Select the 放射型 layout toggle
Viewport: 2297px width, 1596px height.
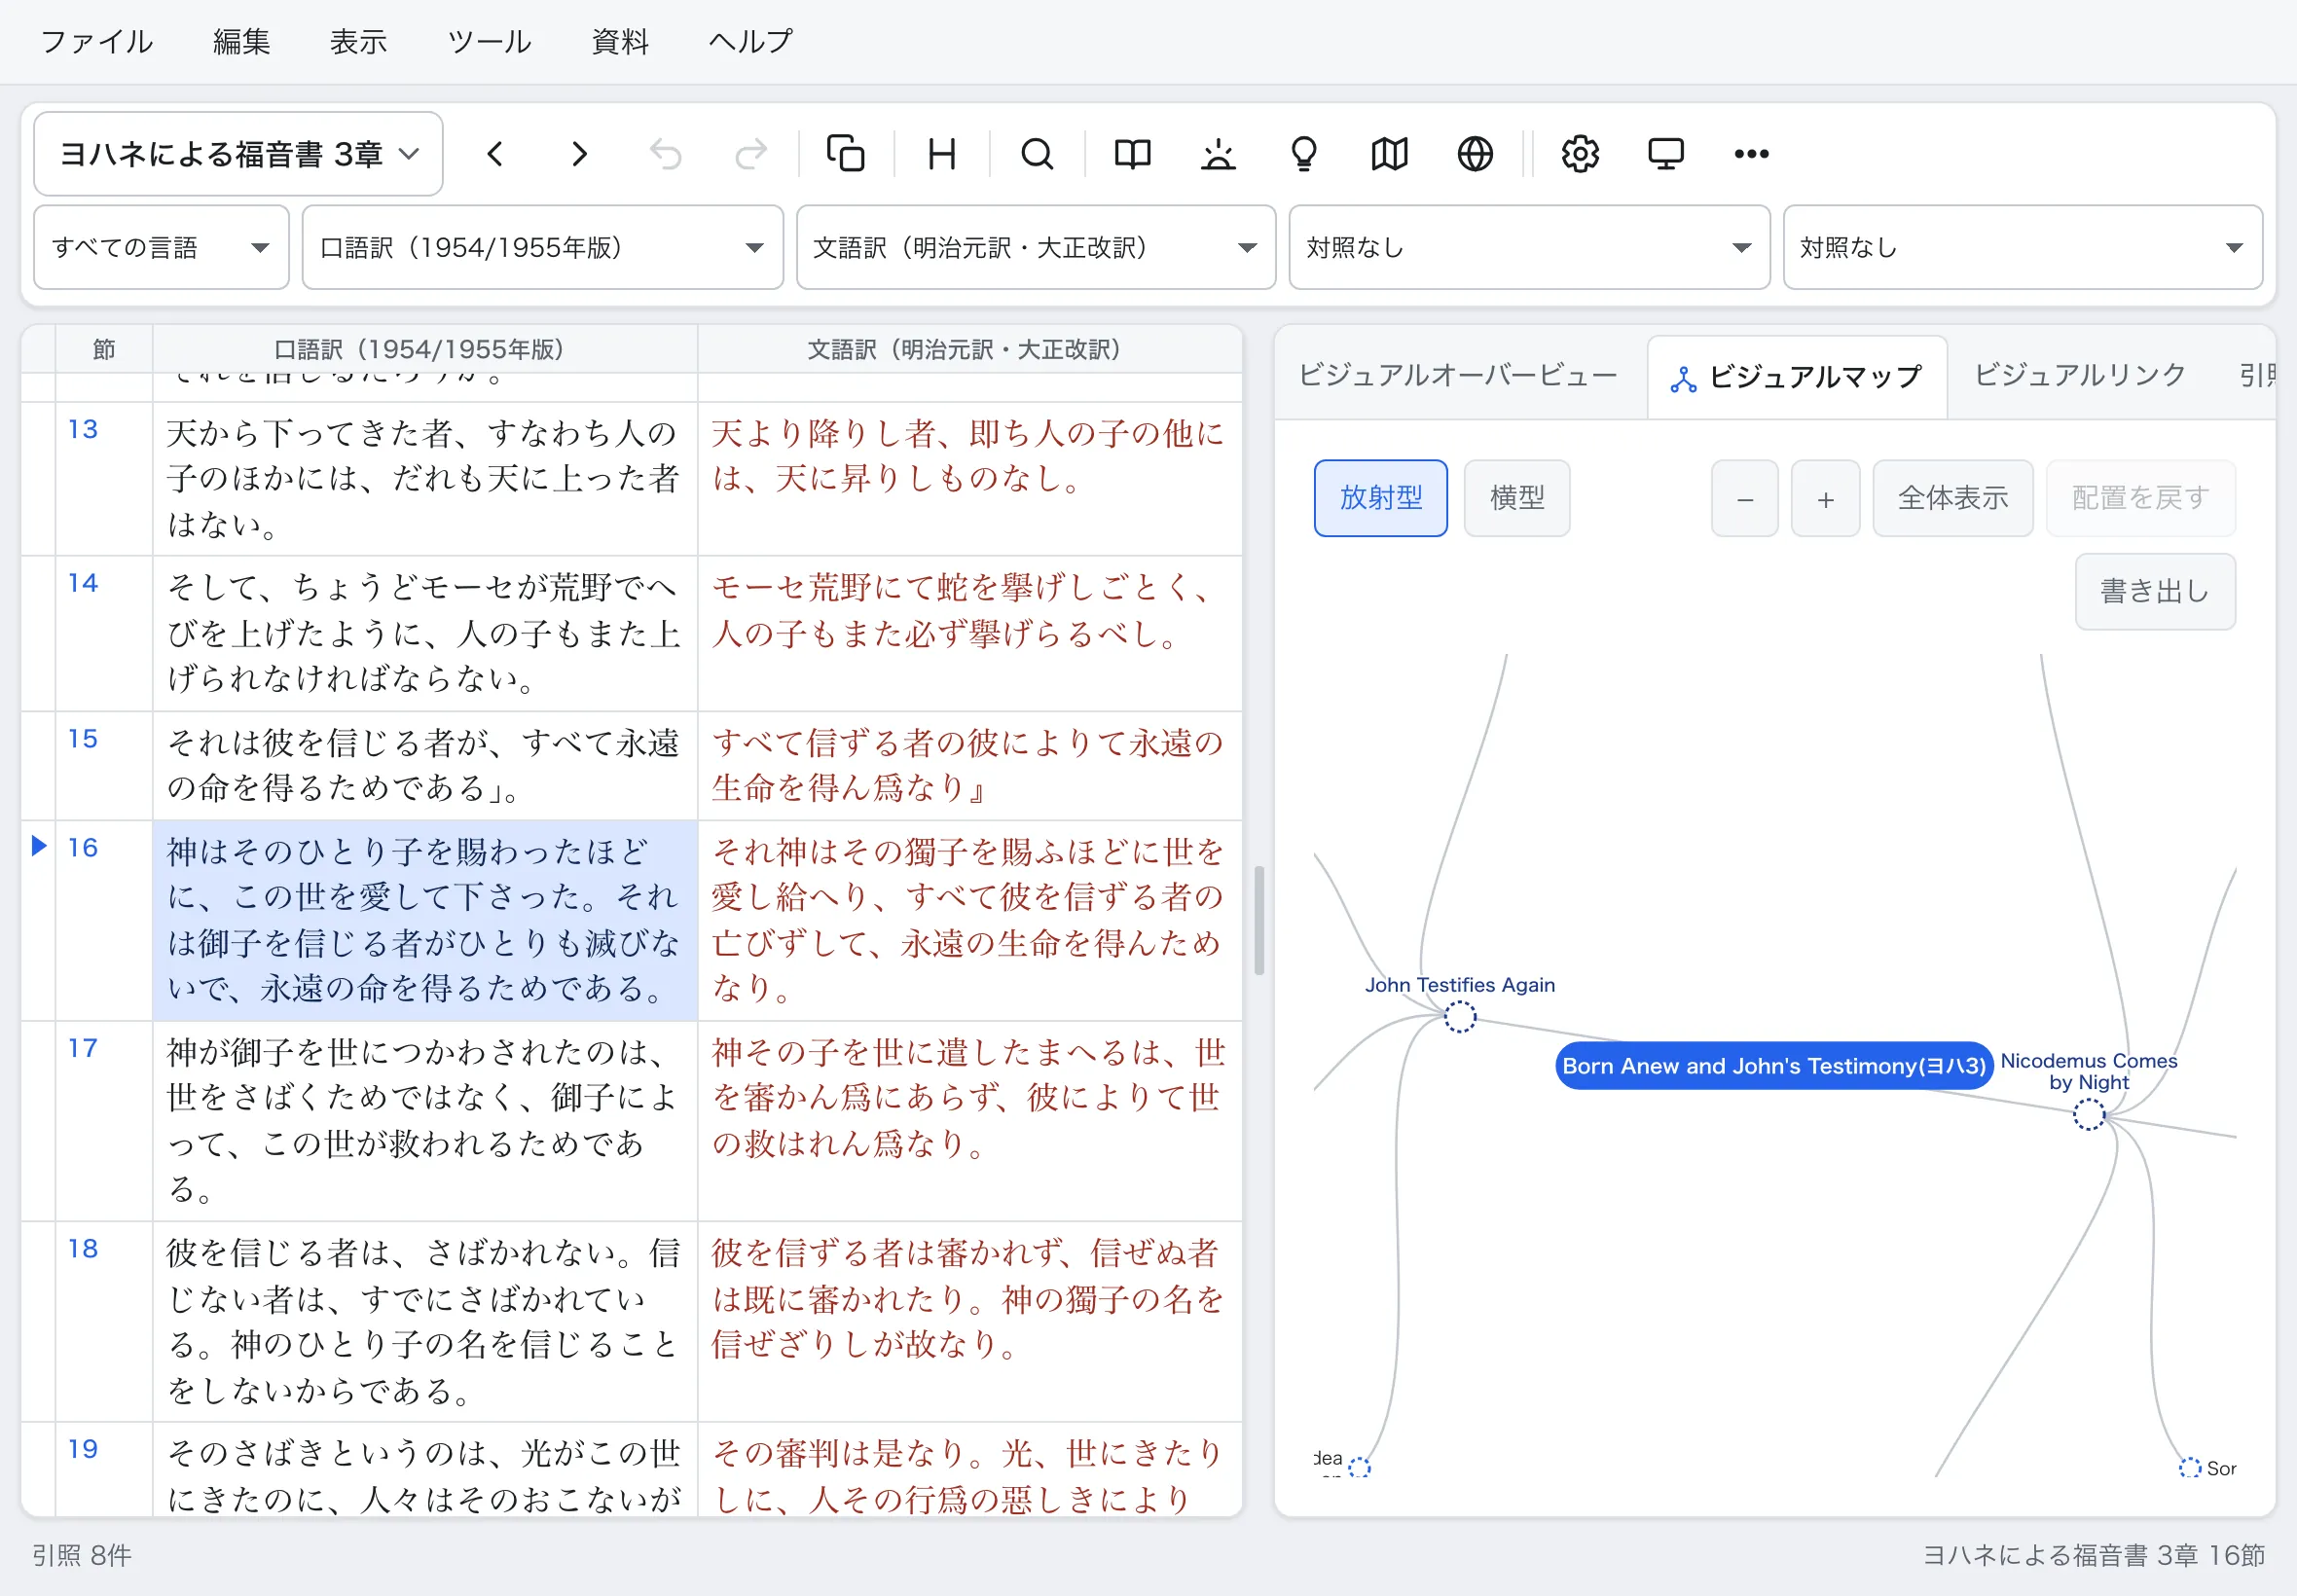(1381, 498)
